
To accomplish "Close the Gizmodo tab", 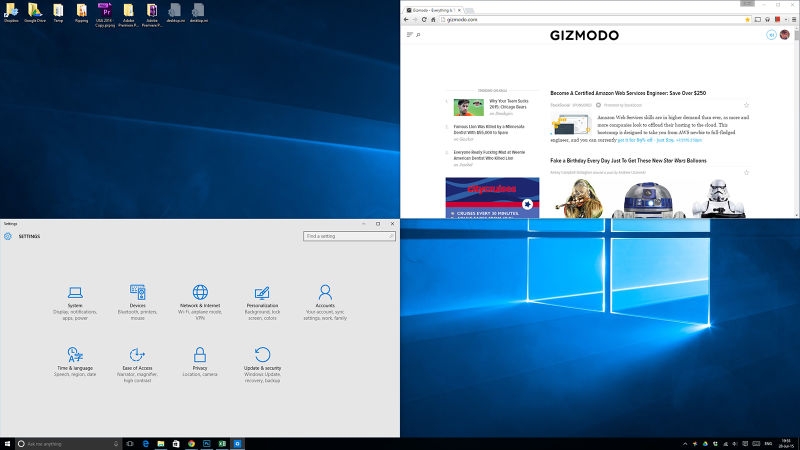I will tap(459, 10).
